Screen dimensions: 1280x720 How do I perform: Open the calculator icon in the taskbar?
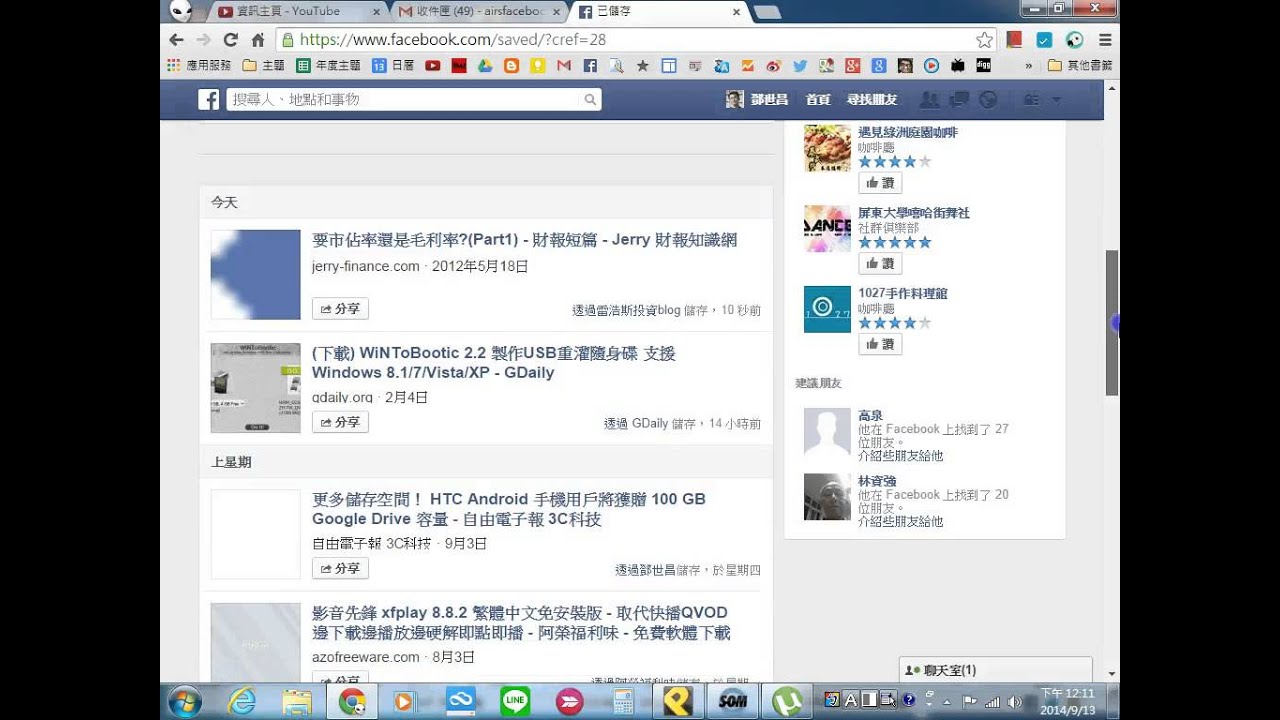coord(624,702)
